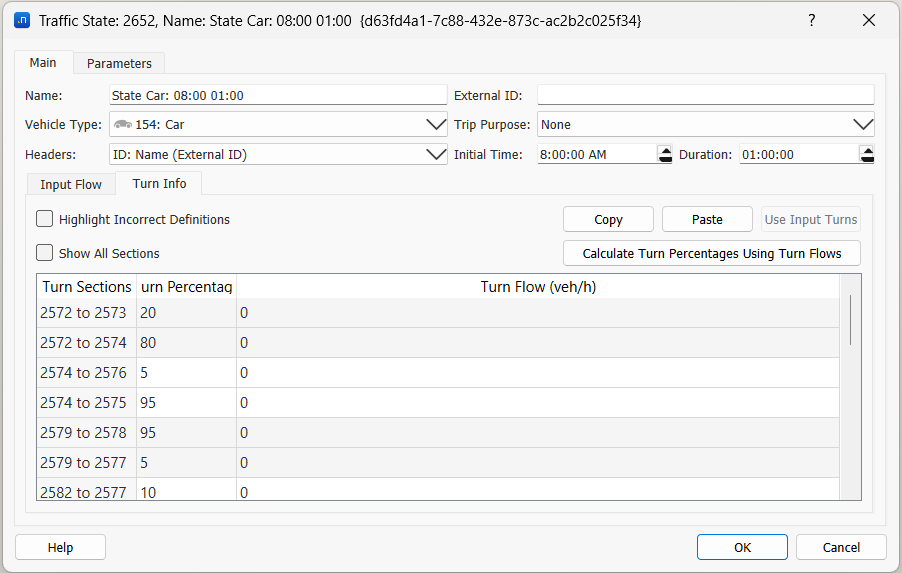Select the Input Flow tab
Screen dimensions: 902x573
click(71, 184)
